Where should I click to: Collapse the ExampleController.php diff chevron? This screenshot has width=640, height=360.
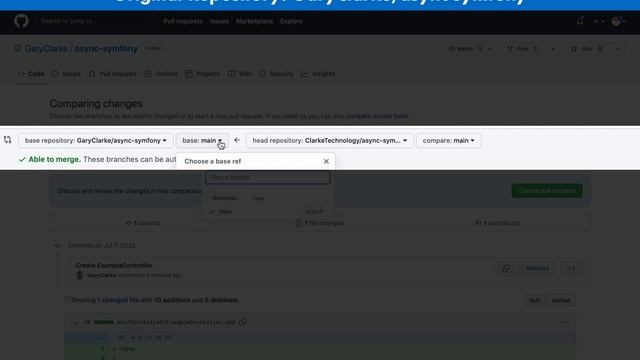click(76, 322)
